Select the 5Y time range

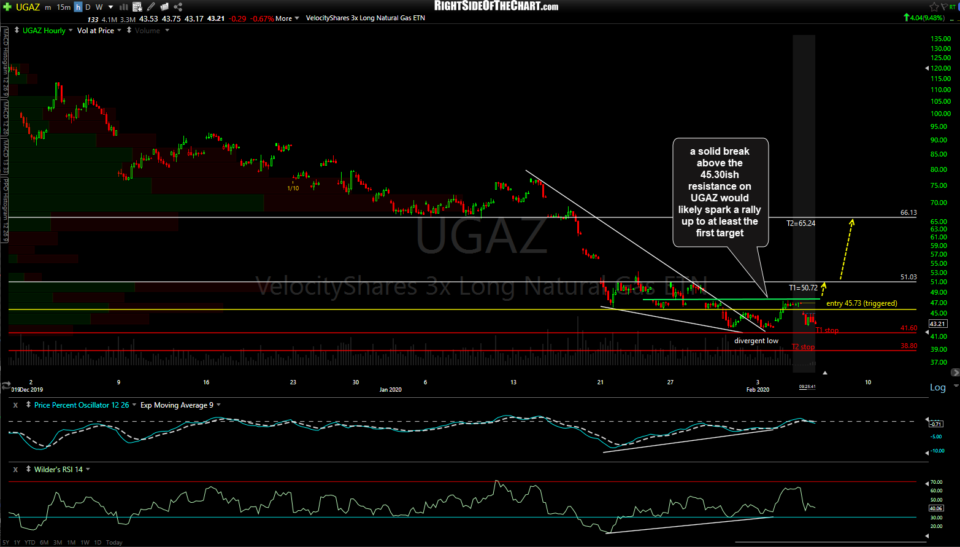coord(6,543)
